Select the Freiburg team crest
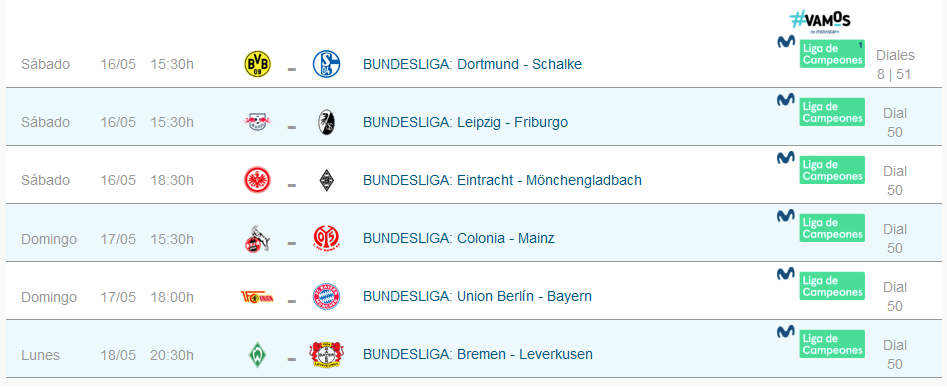Screen dimensions: 947x388 point(326,122)
